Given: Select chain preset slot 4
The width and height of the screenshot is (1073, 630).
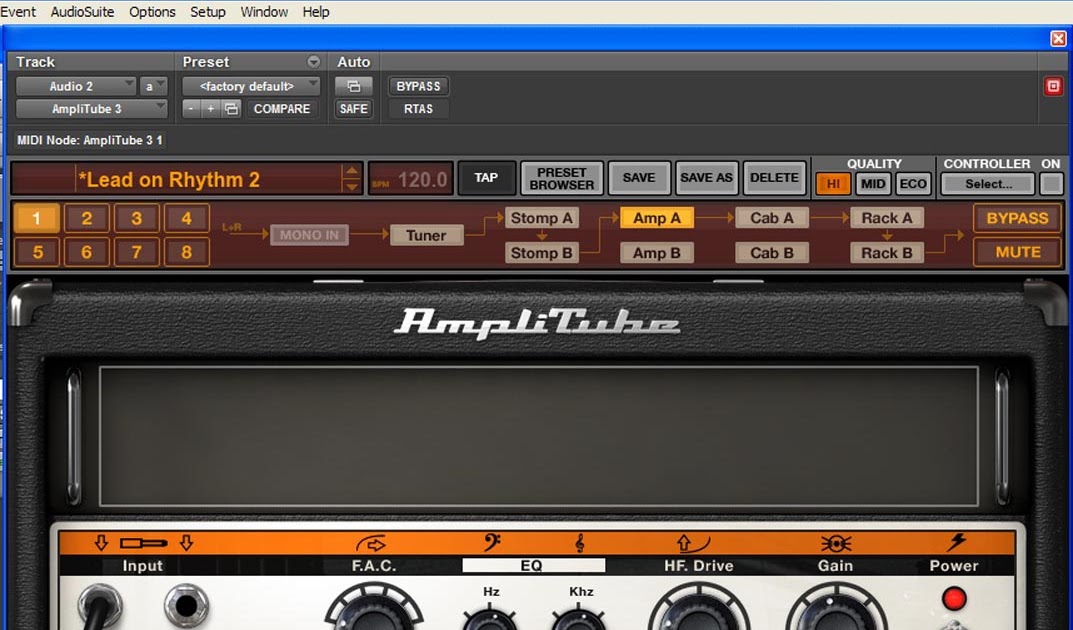Looking at the screenshot, I should (186, 219).
